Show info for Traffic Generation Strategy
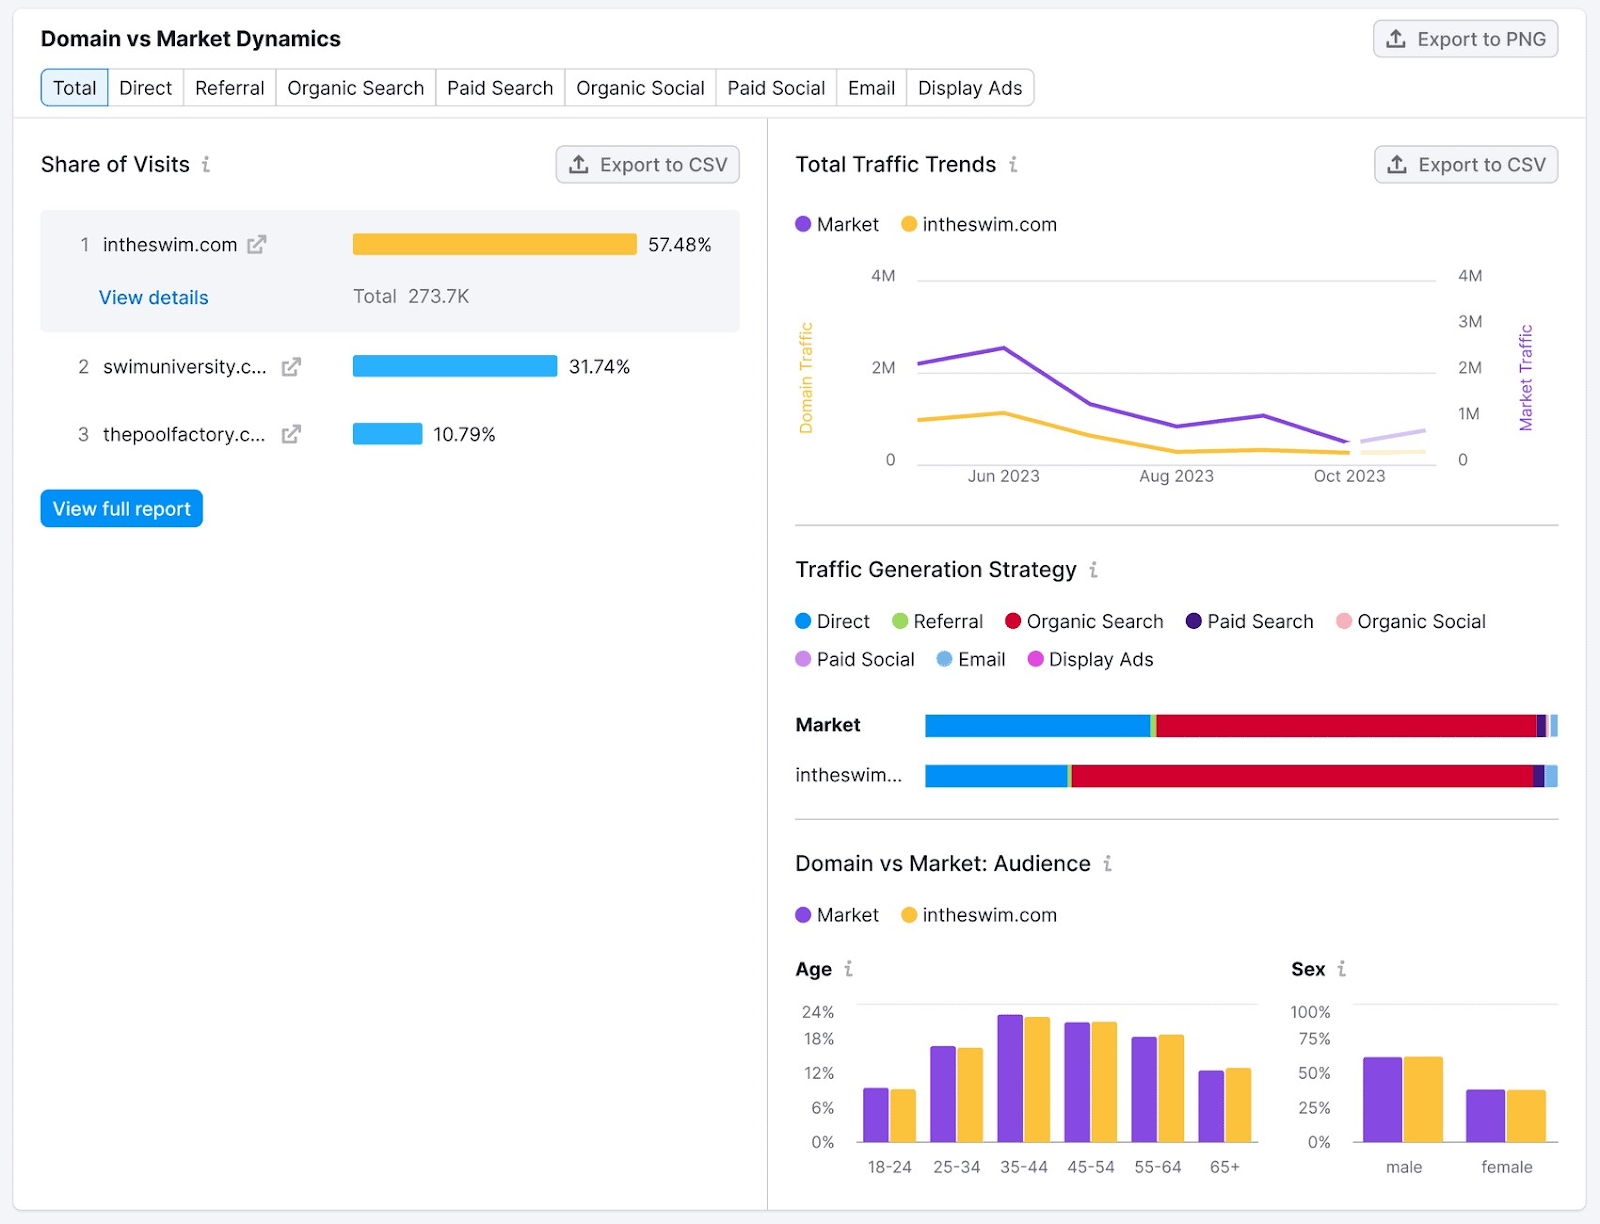 pos(1093,570)
